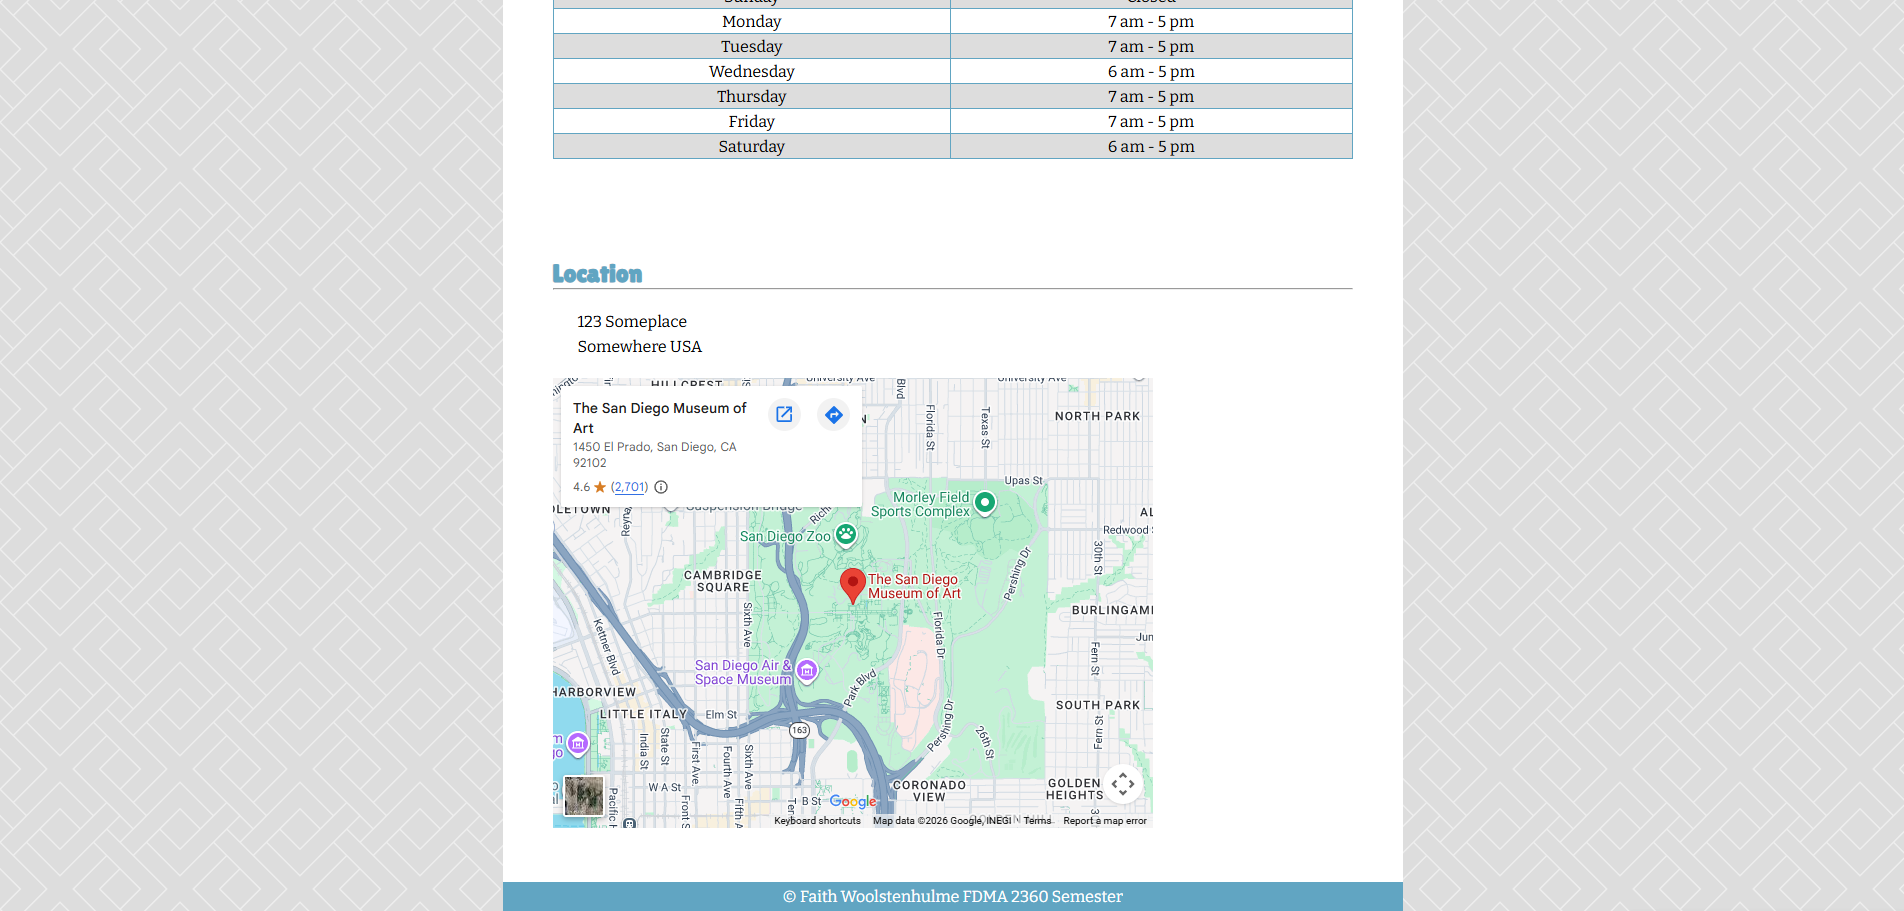Click the Route 163 highway shield
Screen dimensions: 1904x911
click(x=799, y=730)
